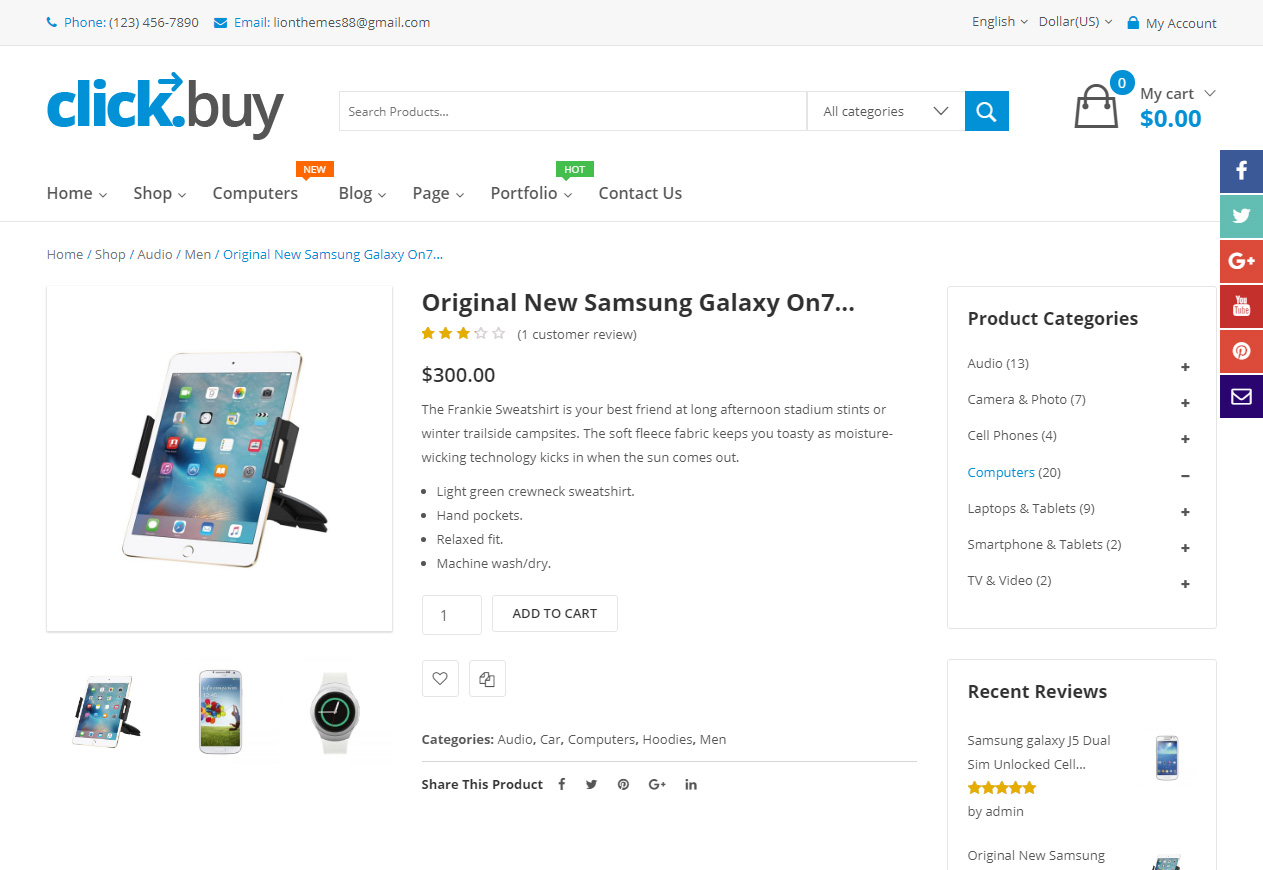Screen dimensions: 1263x870
Task: Open the English language dropdown
Action: 999,22
